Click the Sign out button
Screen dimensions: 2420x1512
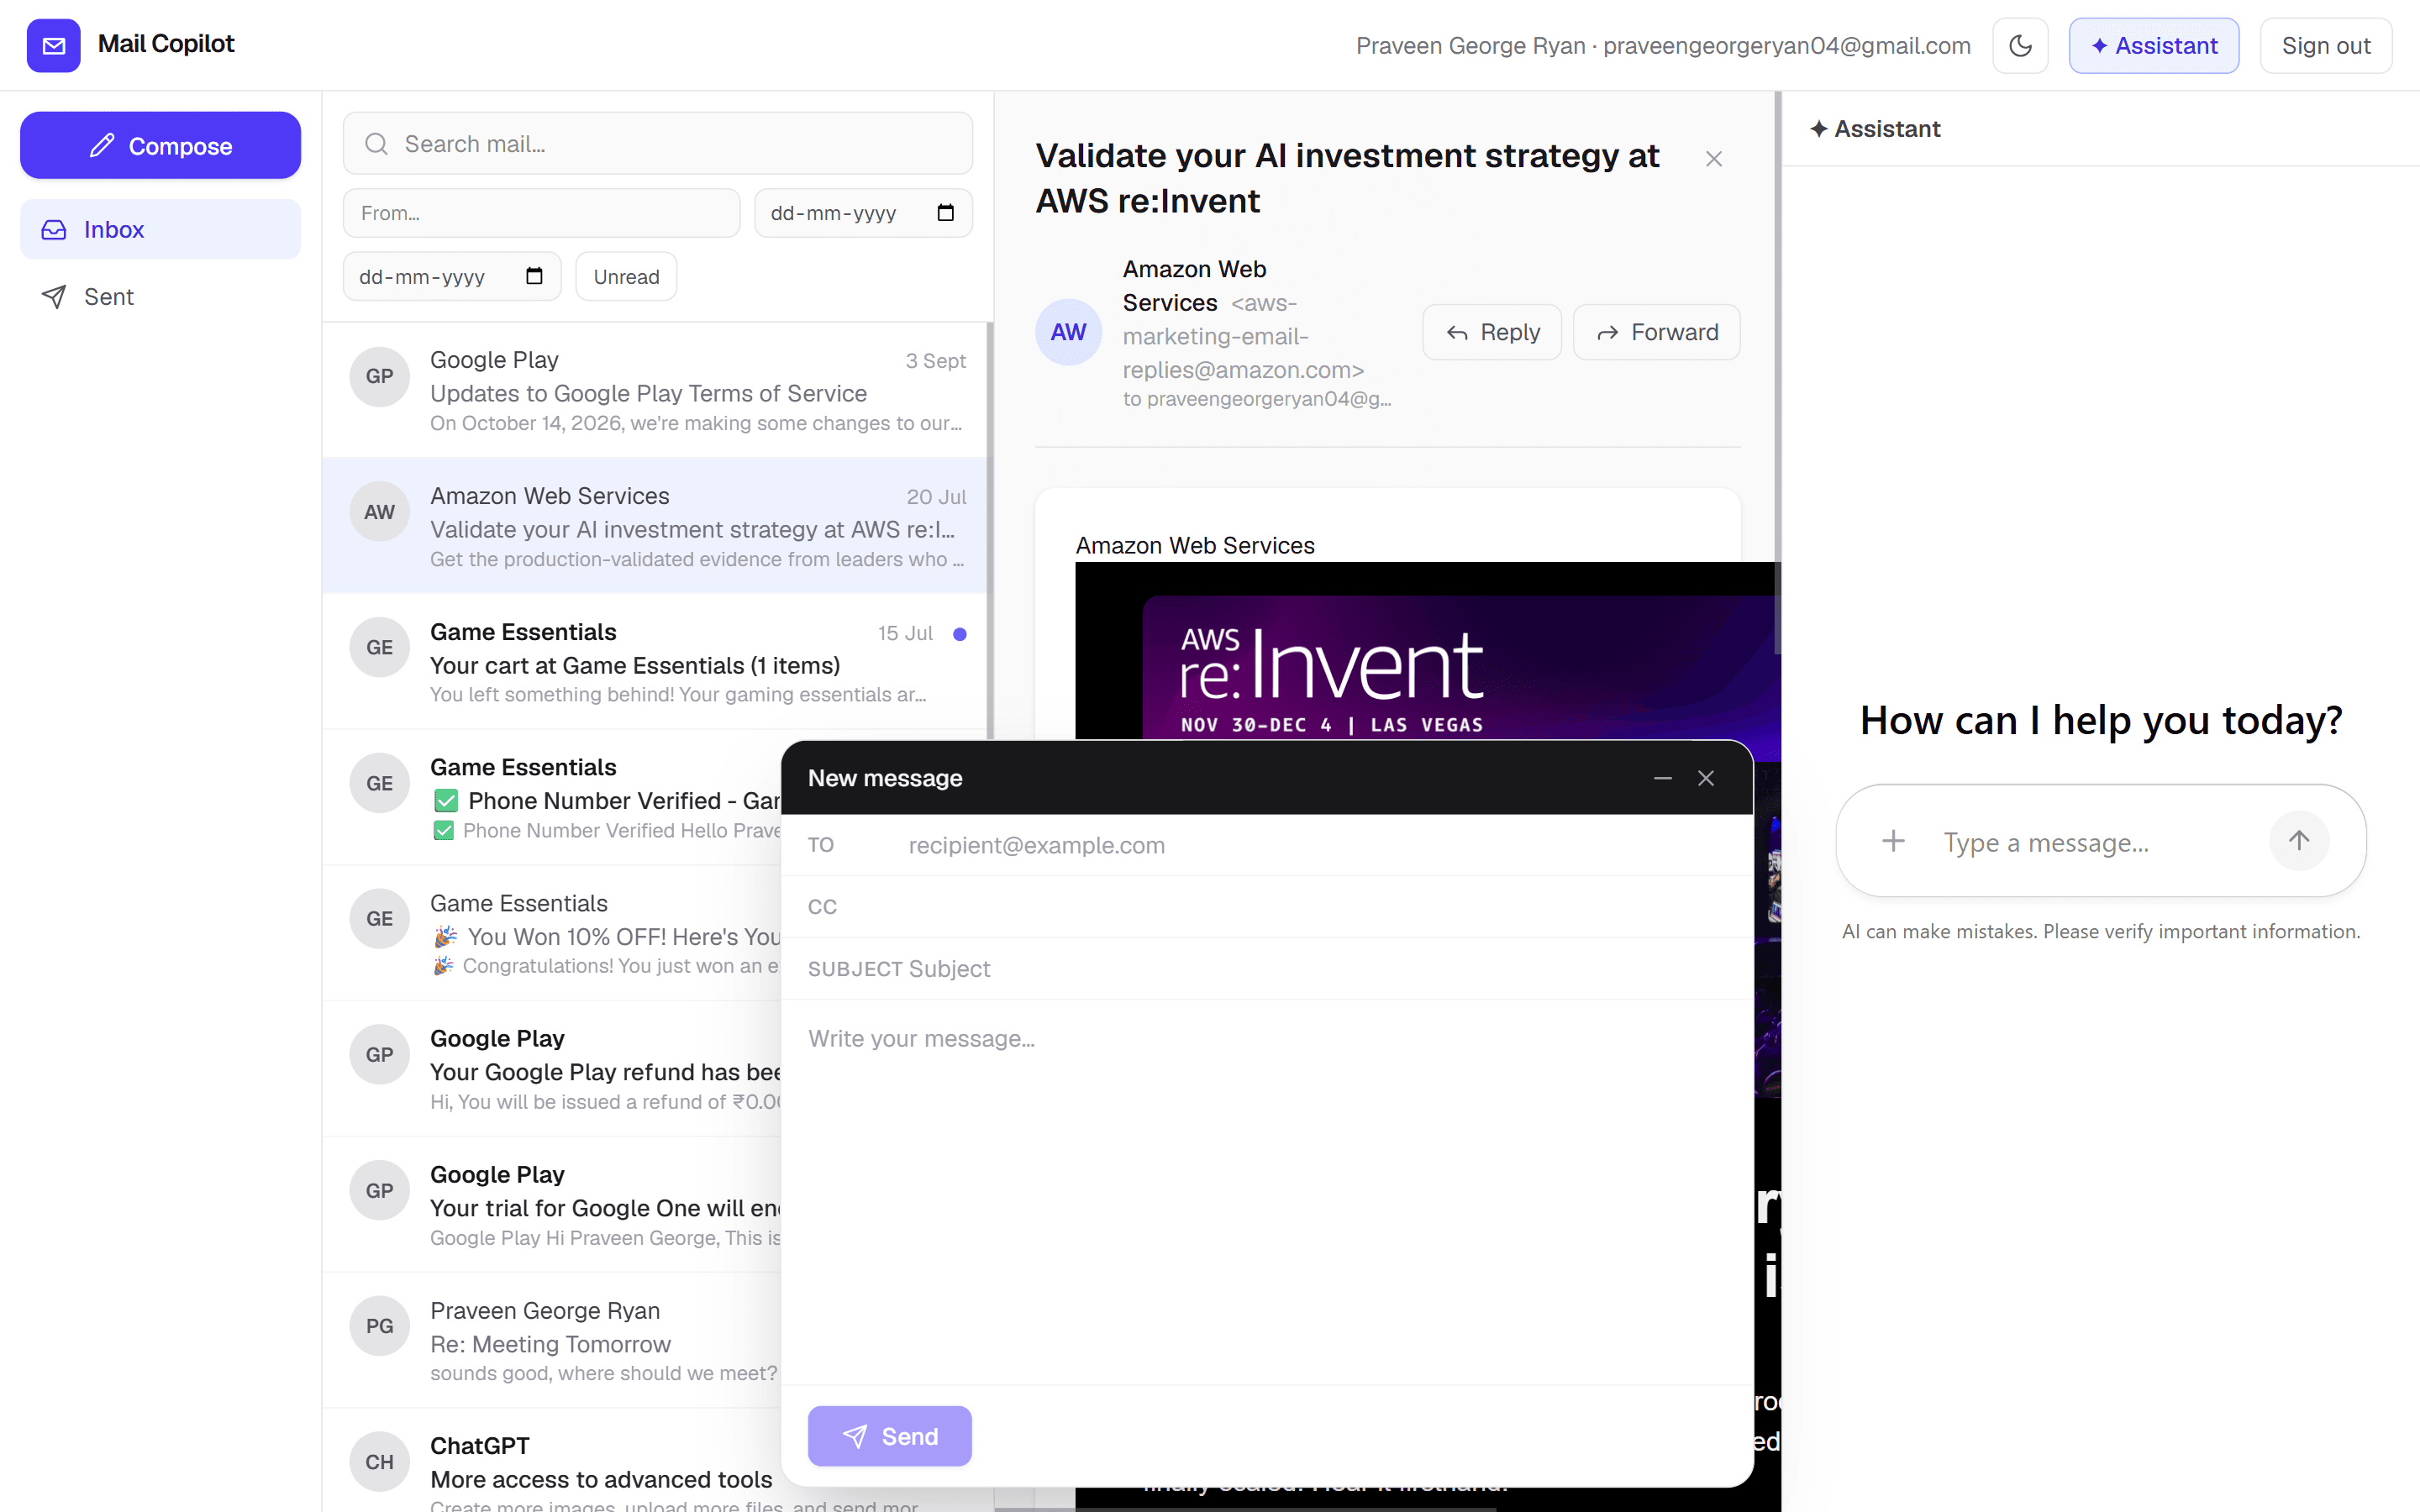(x=2325, y=45)
